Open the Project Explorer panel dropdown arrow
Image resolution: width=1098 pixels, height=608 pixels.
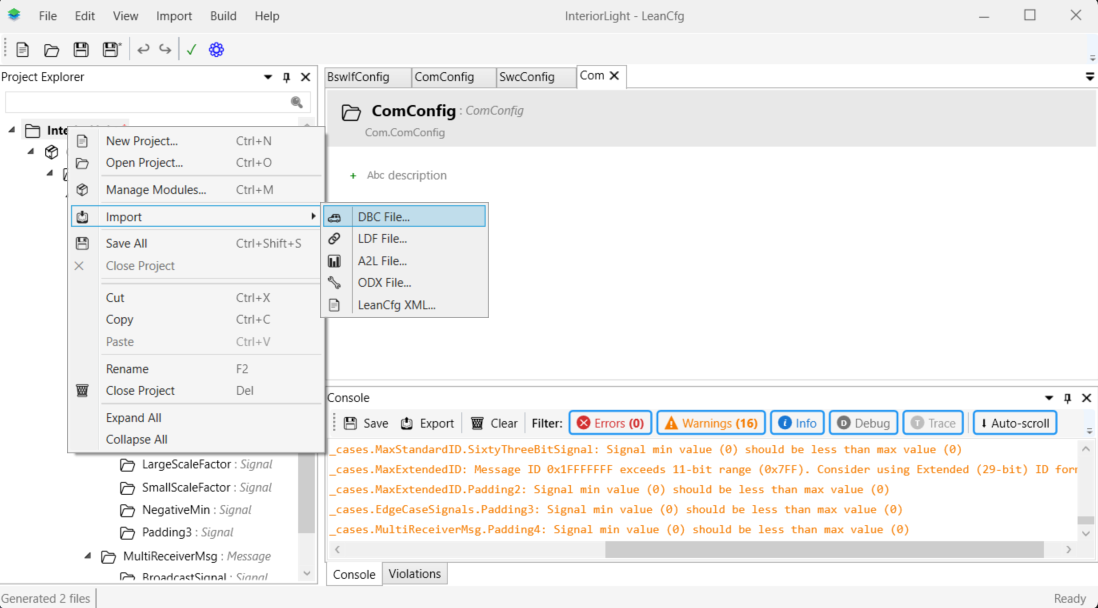268,77
